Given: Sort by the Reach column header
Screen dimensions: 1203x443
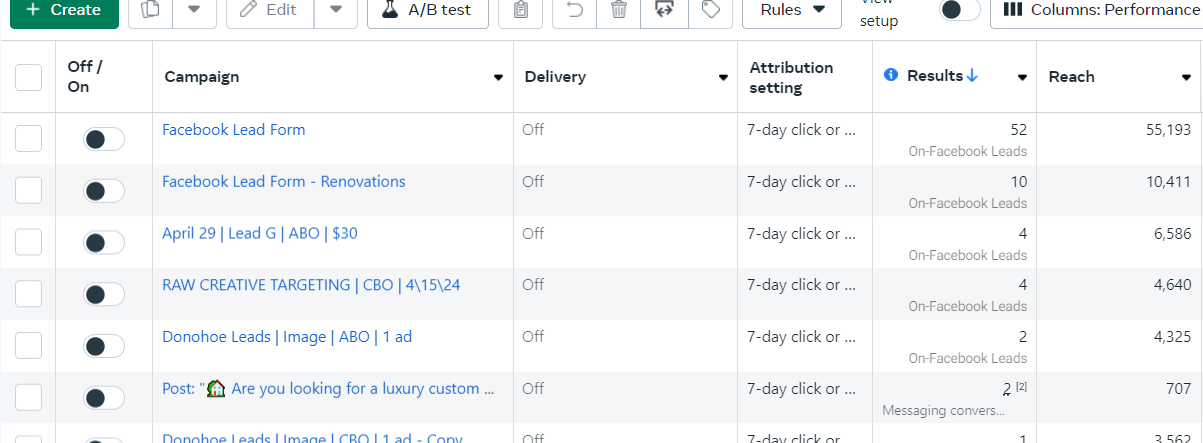Looking at the screenshot, I should (x=1071, y=77).
